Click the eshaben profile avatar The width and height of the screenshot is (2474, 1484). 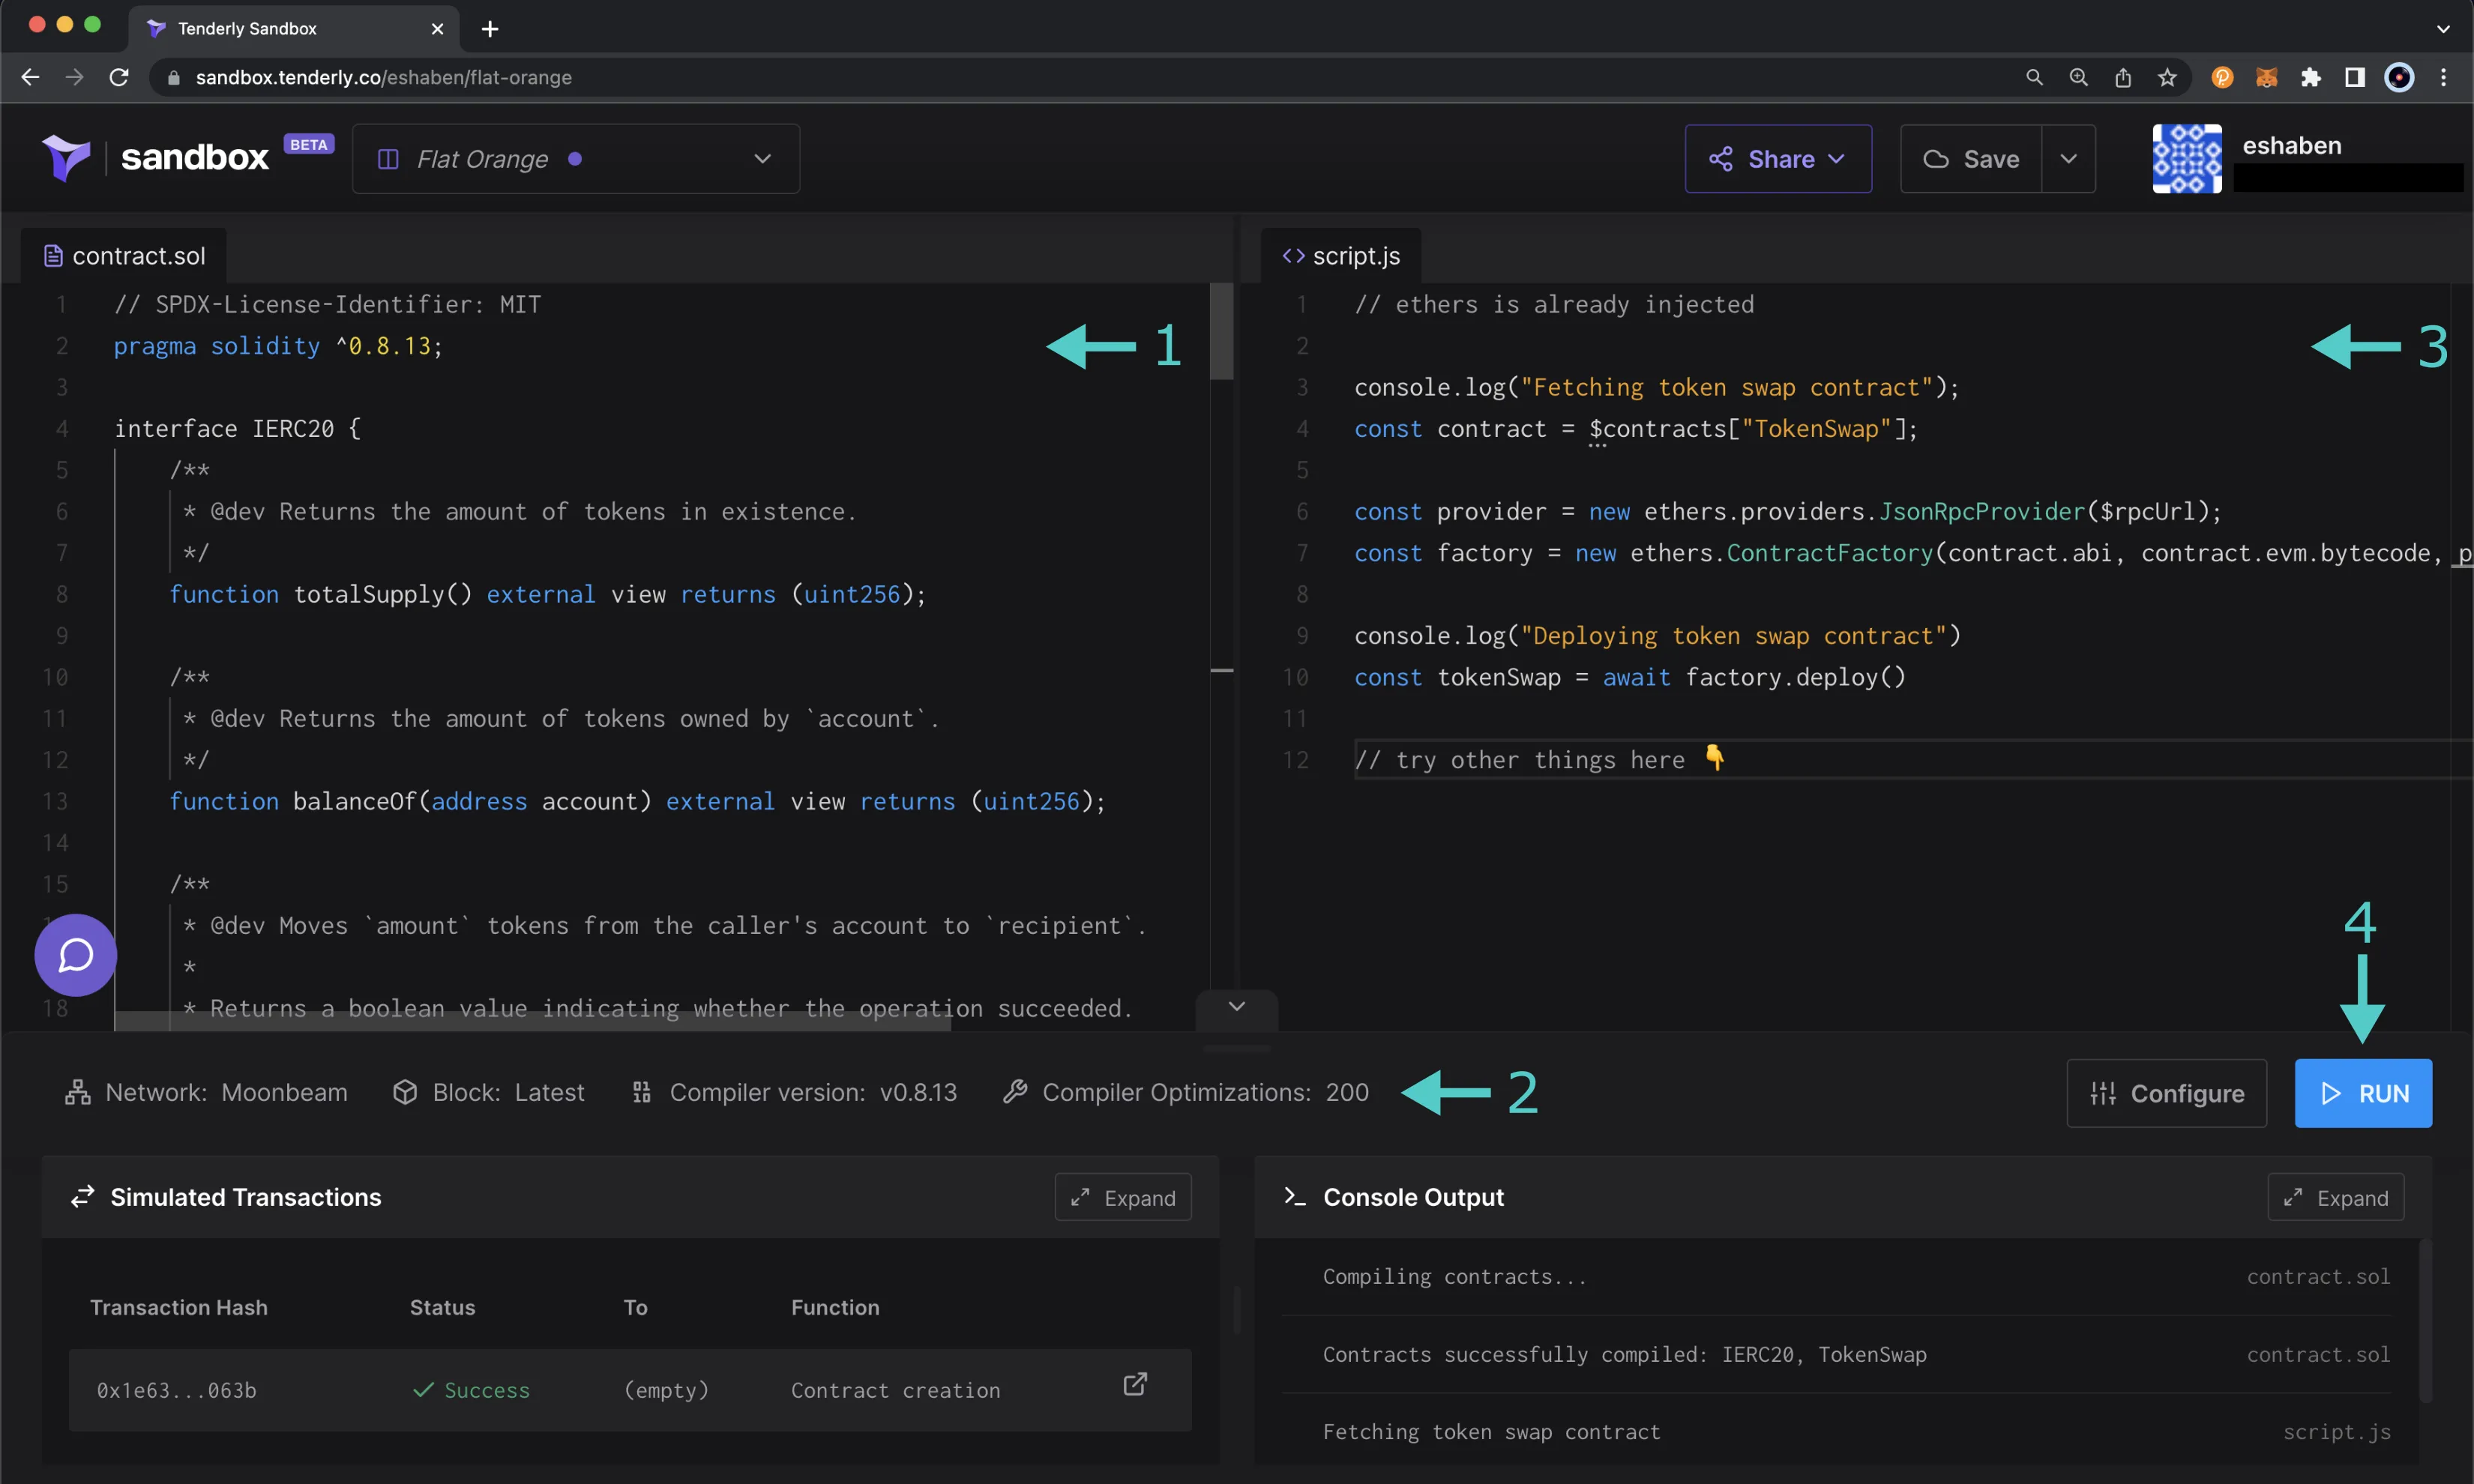pos(2187,158)
